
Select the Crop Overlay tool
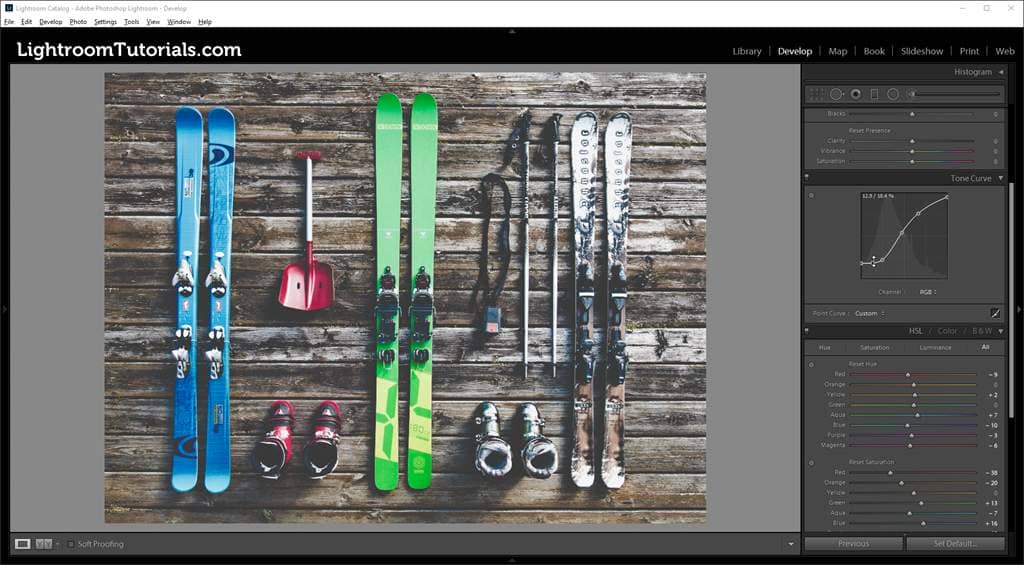pyautogui.click(x=817, y=94)
